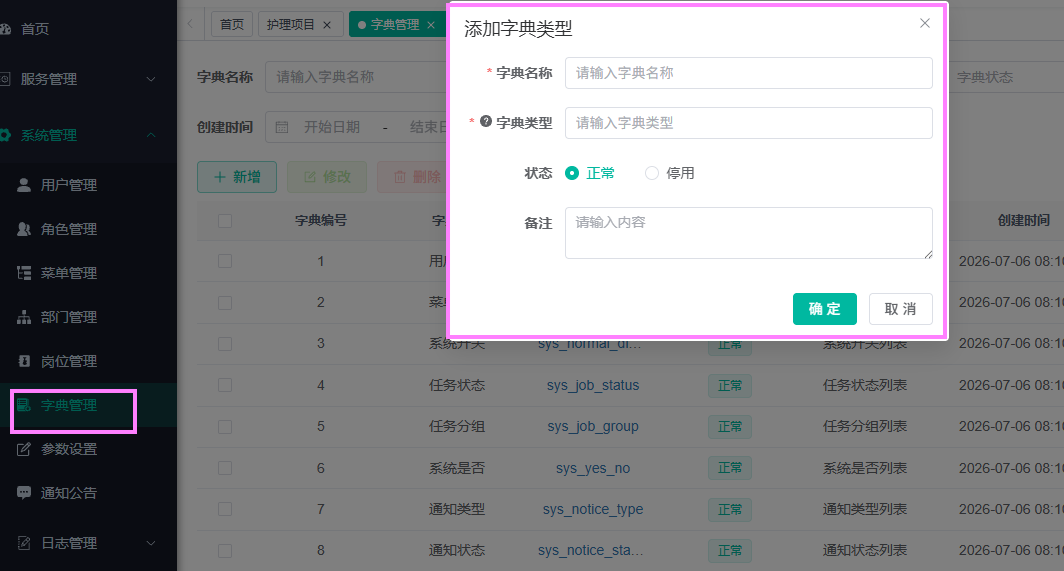This screenshot has width=1064, height=571.
Task: Click the 确定 confirm button
Action: [x=824, y=309]
